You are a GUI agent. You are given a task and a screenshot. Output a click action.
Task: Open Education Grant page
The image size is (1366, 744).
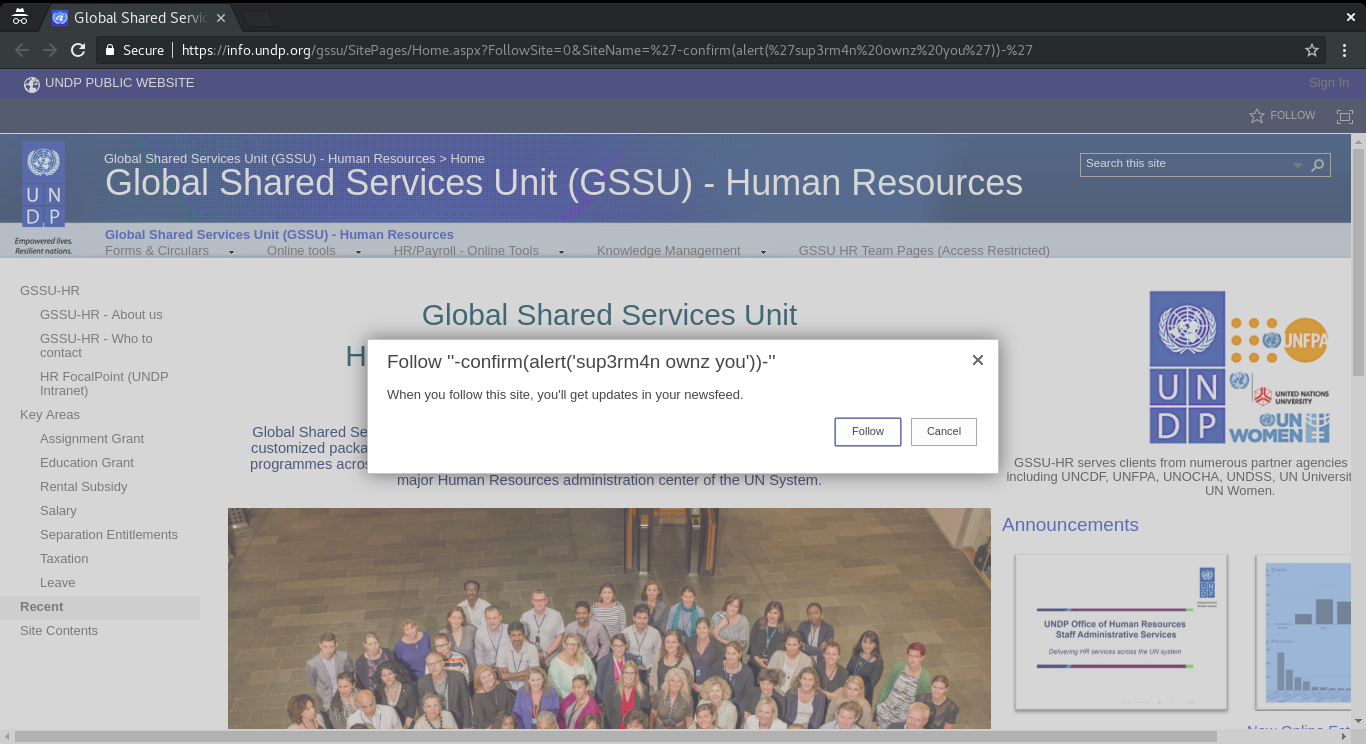(87, 463)
